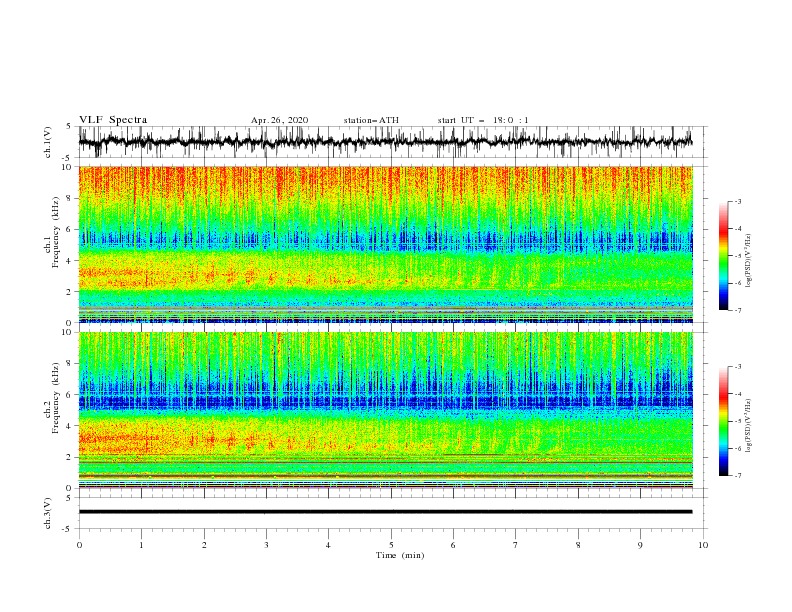Click inside the ch.2 spectrogram panel
Screen dimensions: 792x612
point(385,410)
